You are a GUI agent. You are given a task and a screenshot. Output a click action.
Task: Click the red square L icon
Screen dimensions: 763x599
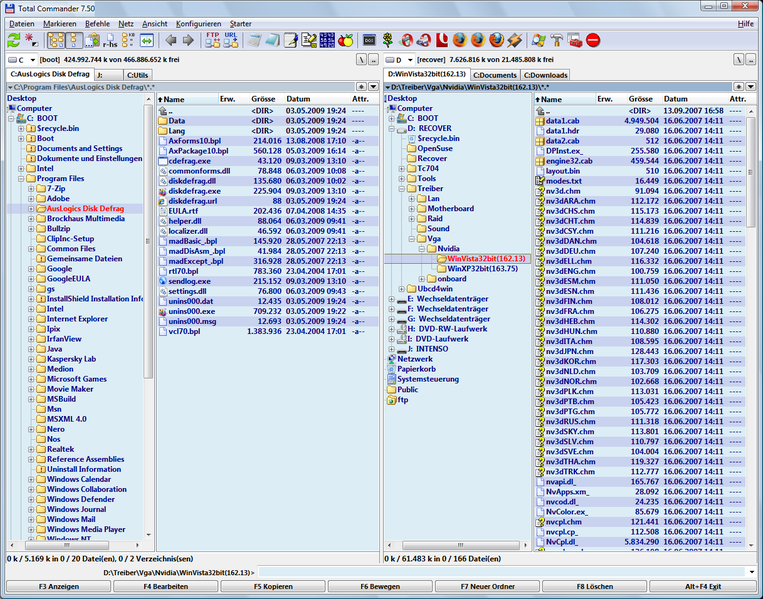[442, 40]
